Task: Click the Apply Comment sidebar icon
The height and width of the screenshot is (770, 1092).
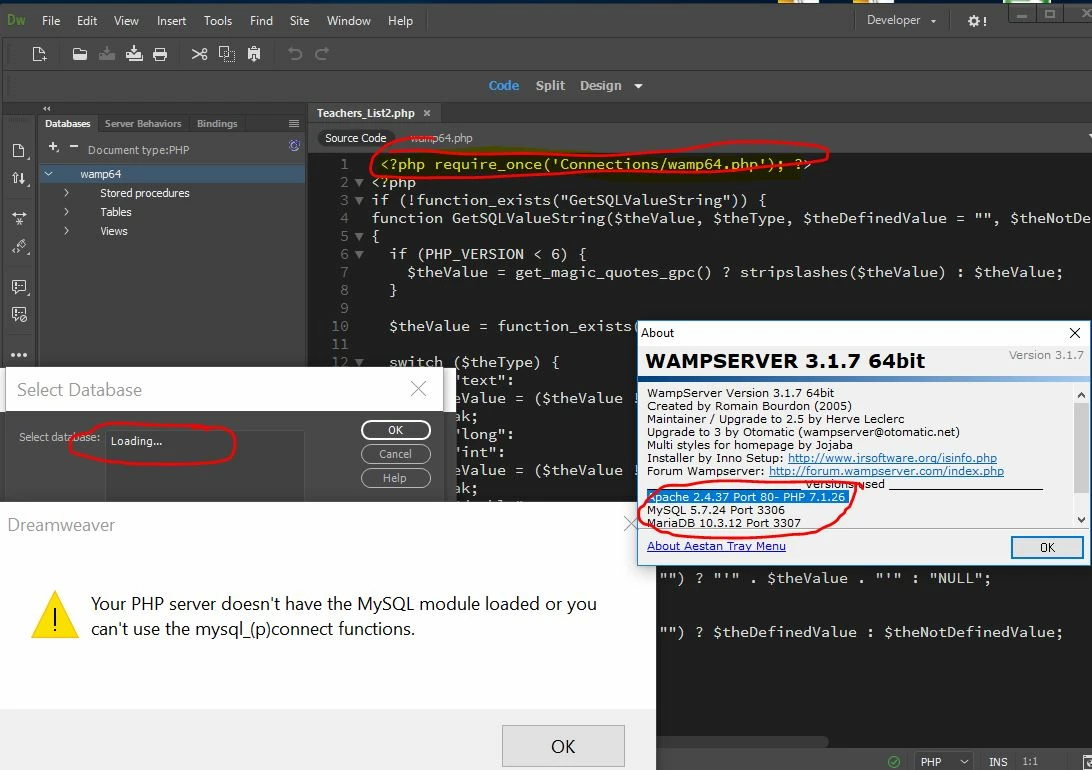Action: click(x=19, y=287)
